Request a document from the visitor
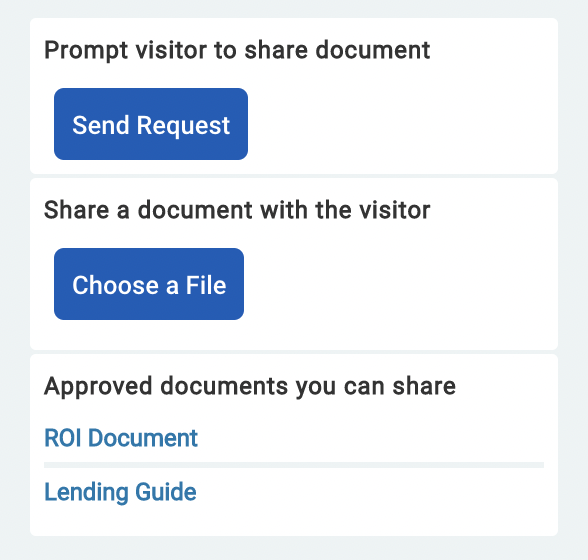The image size is (588, 560). click(151, 124)
